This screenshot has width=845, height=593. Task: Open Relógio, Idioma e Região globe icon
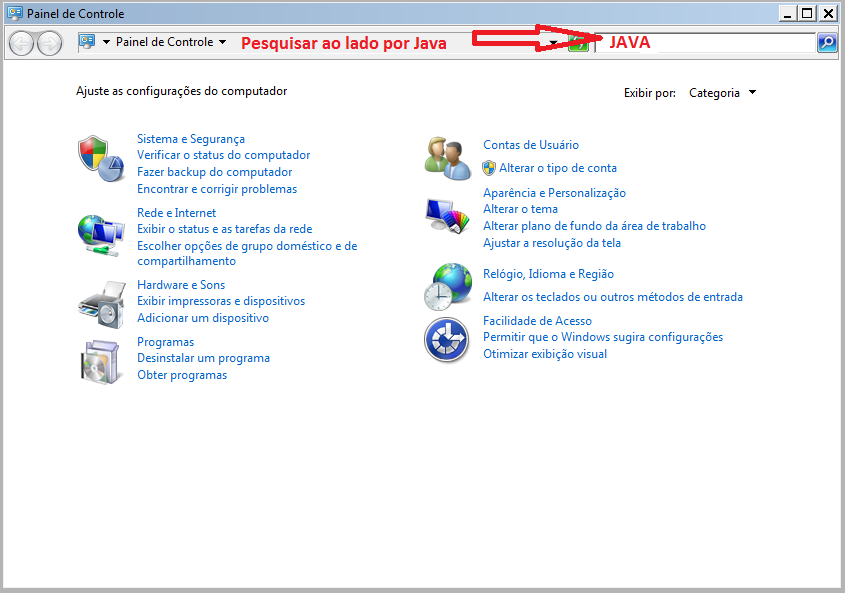coord(447,286)
